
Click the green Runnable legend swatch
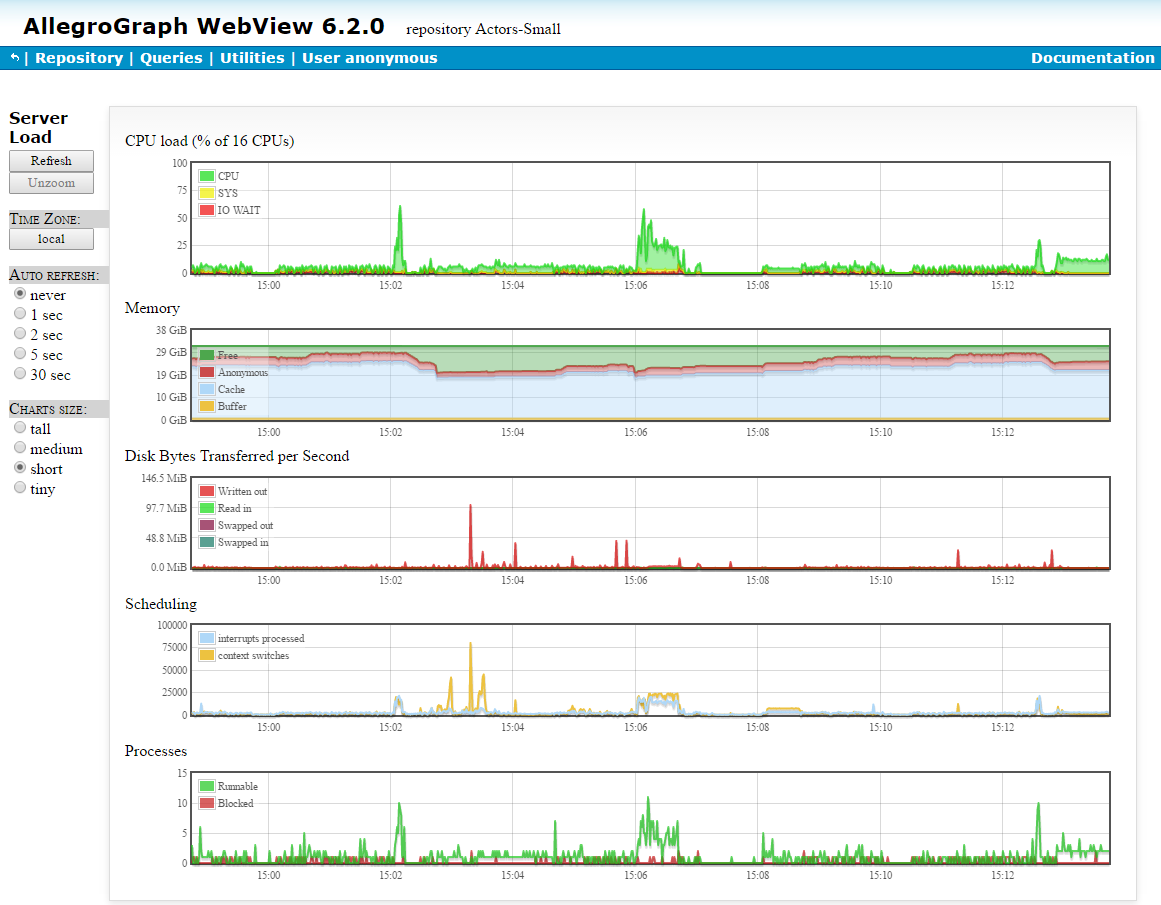point(207,787)
